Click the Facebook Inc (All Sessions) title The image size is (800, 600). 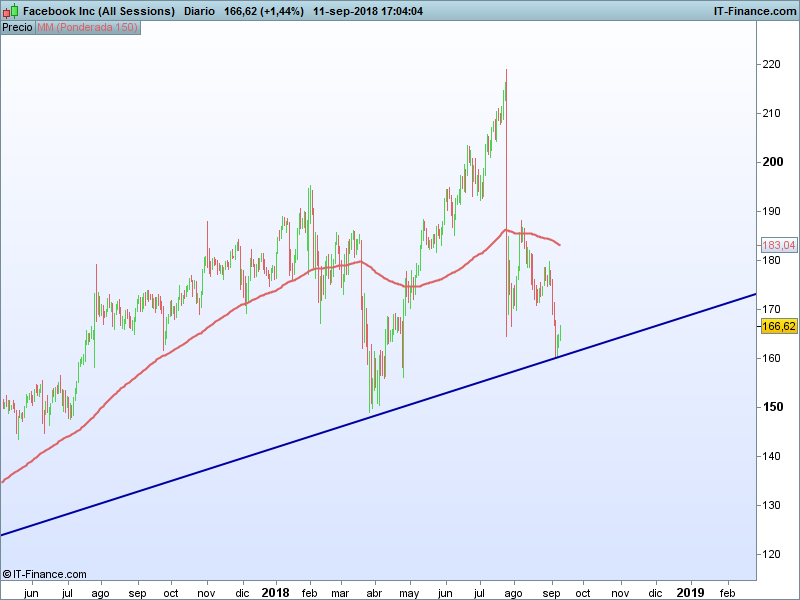[x=99, y=11]
